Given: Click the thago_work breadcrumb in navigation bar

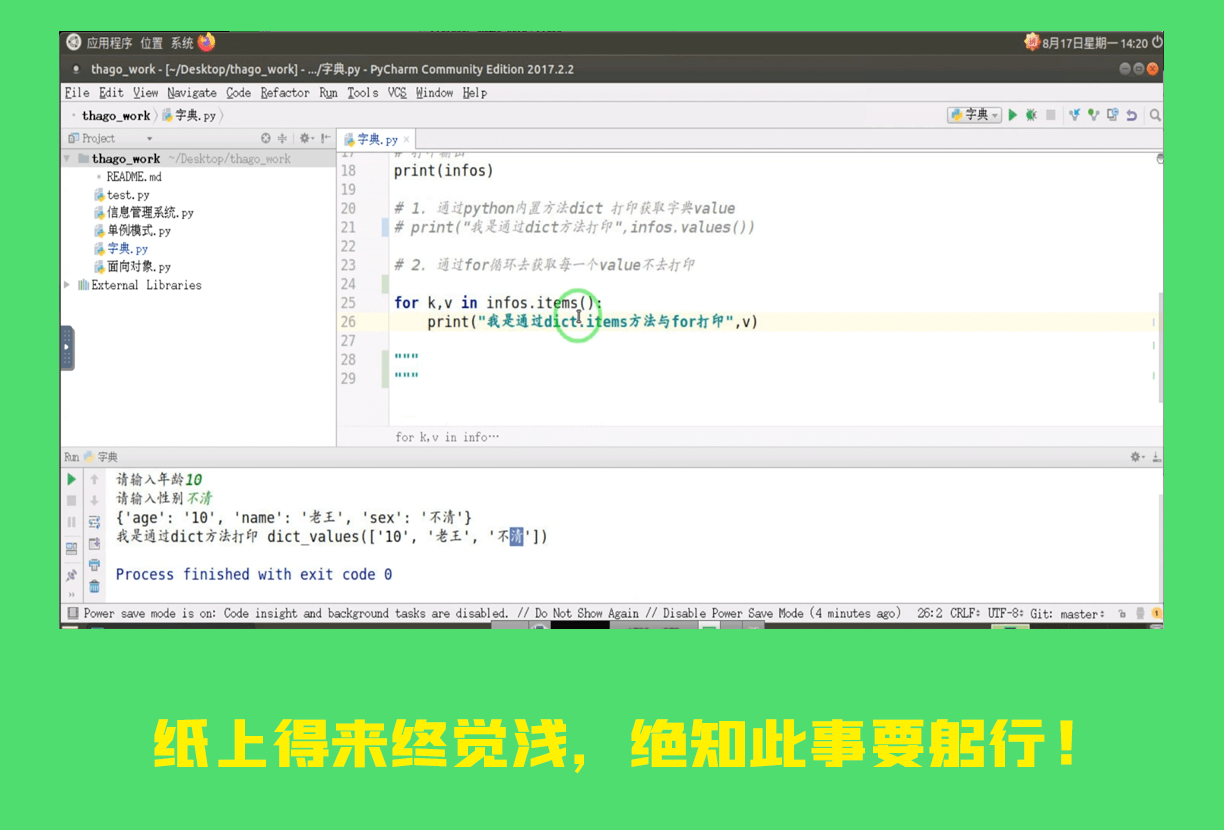Looking at the screenshot, I should pos(116,116).
